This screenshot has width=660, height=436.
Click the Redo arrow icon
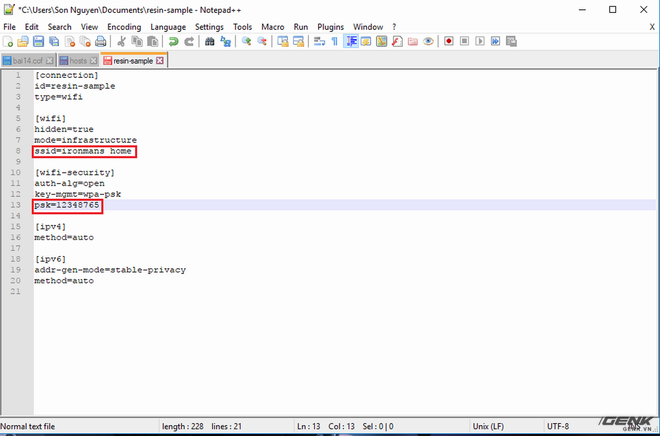click(x=189, y=41)
